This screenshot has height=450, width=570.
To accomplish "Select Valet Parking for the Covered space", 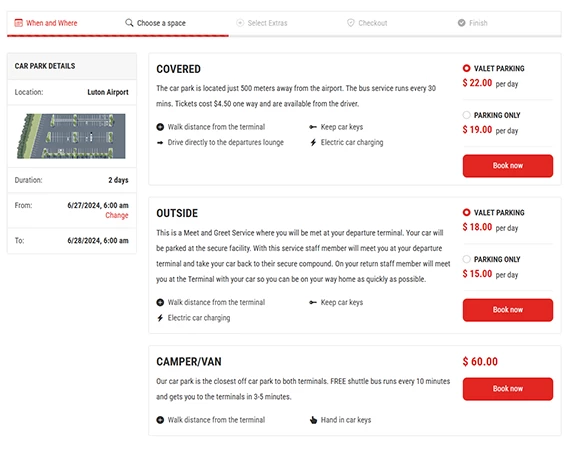I will point(466,68).
